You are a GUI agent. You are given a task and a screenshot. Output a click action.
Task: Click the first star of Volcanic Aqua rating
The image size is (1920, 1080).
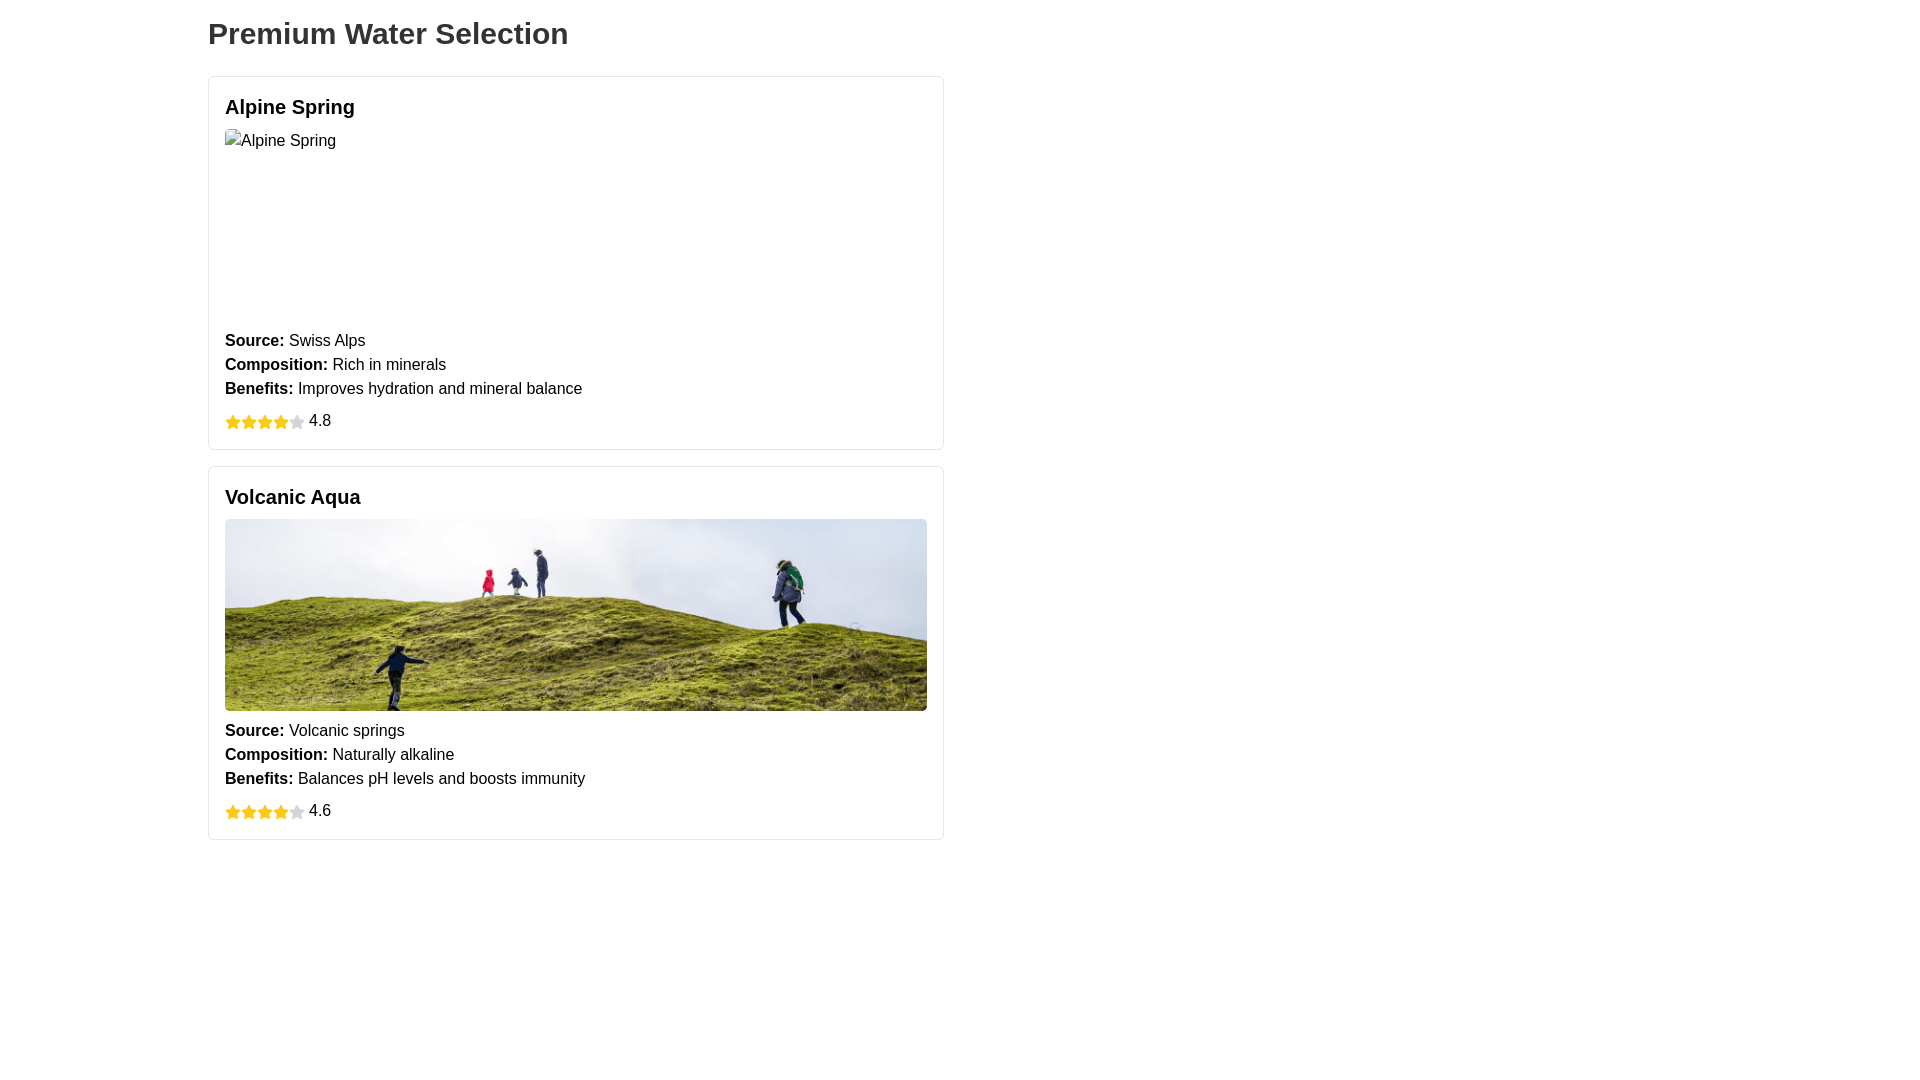click(x=233, y=812)
